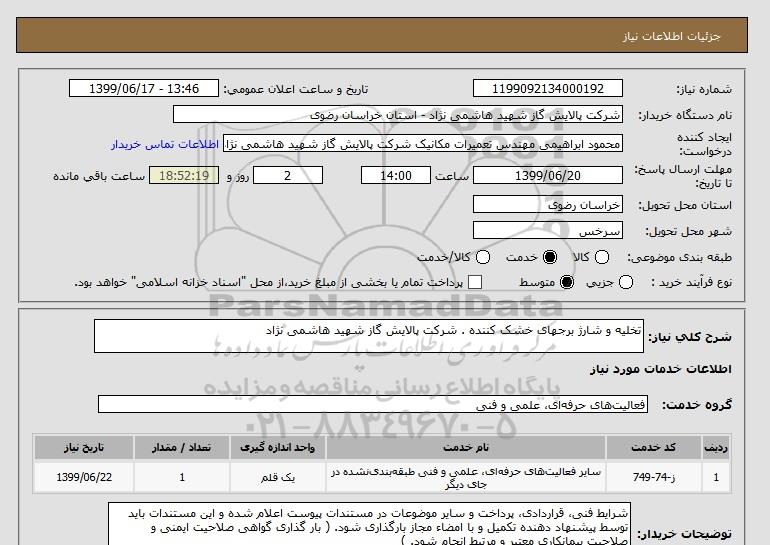
Task: Click the need date cell 1399/06/22
Action: (x=84, y=477)
